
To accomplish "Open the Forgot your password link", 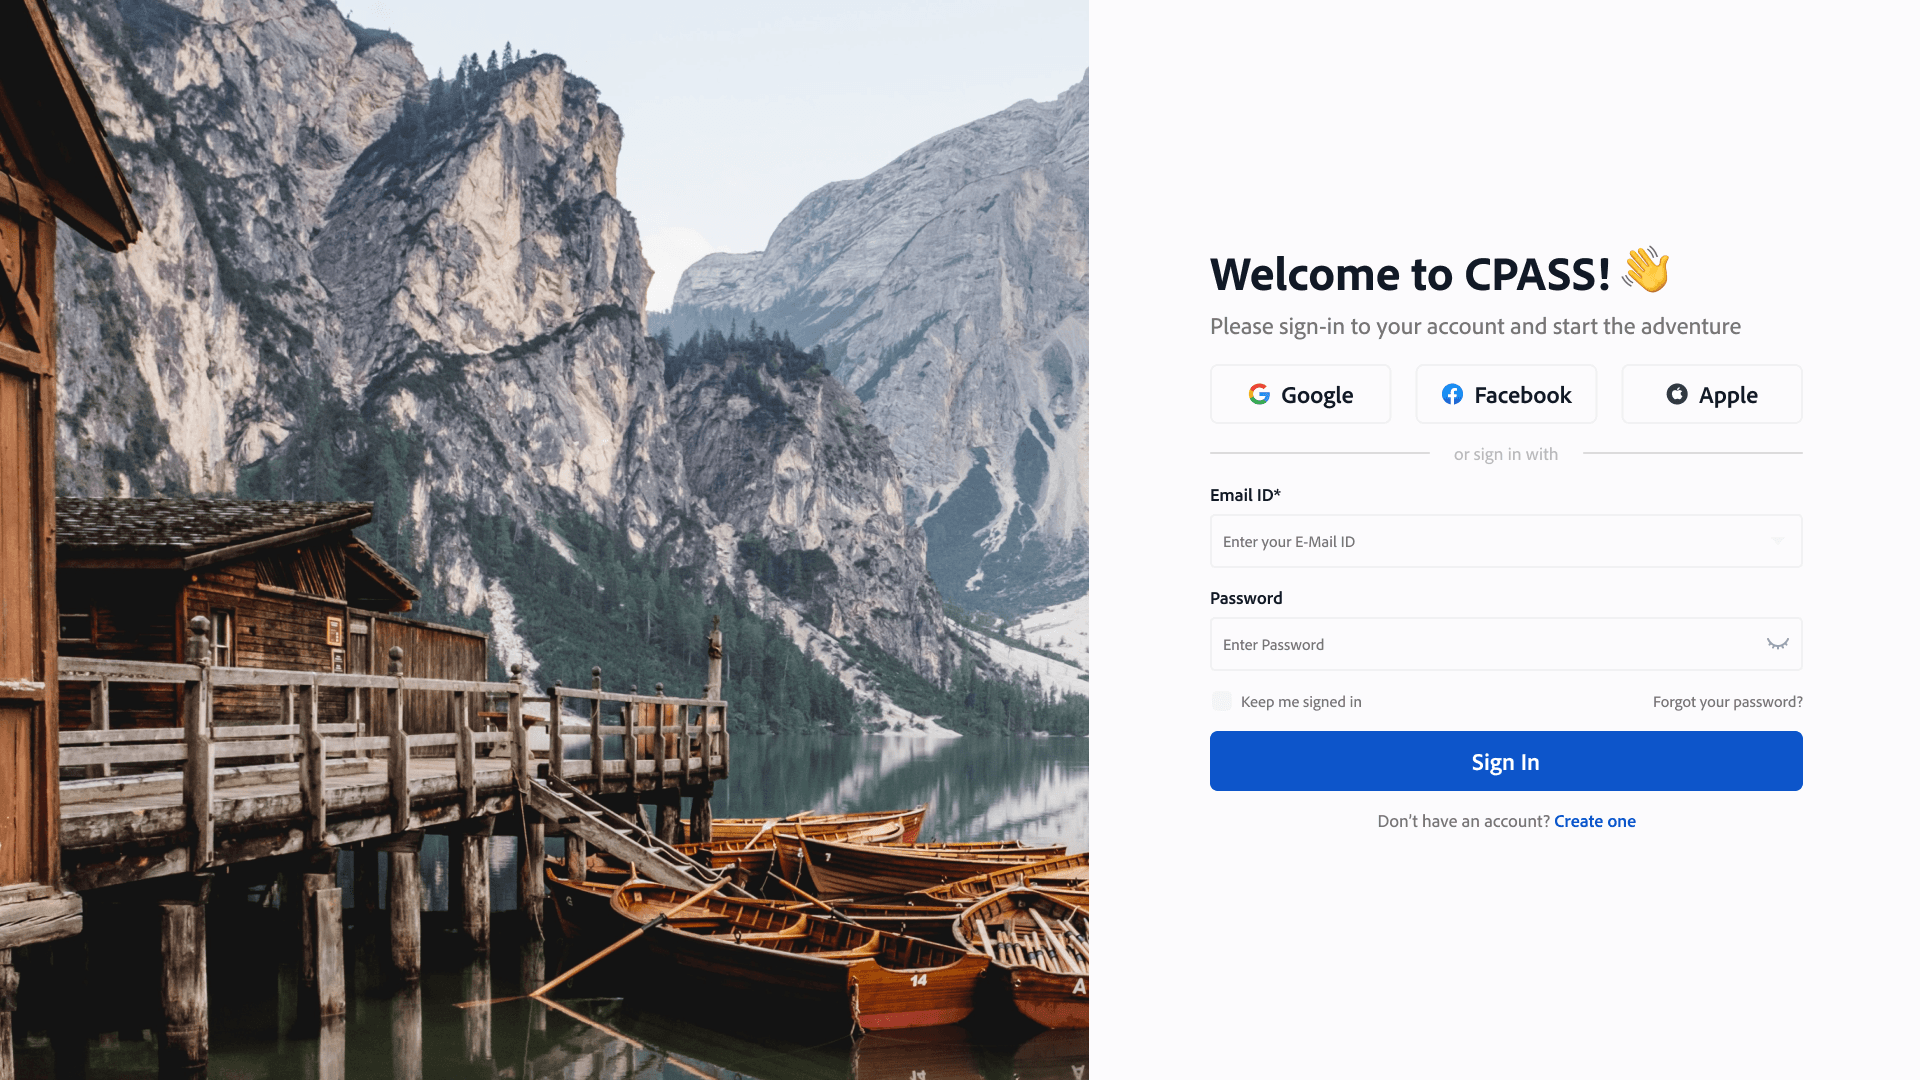I will tap(1727, 702).
